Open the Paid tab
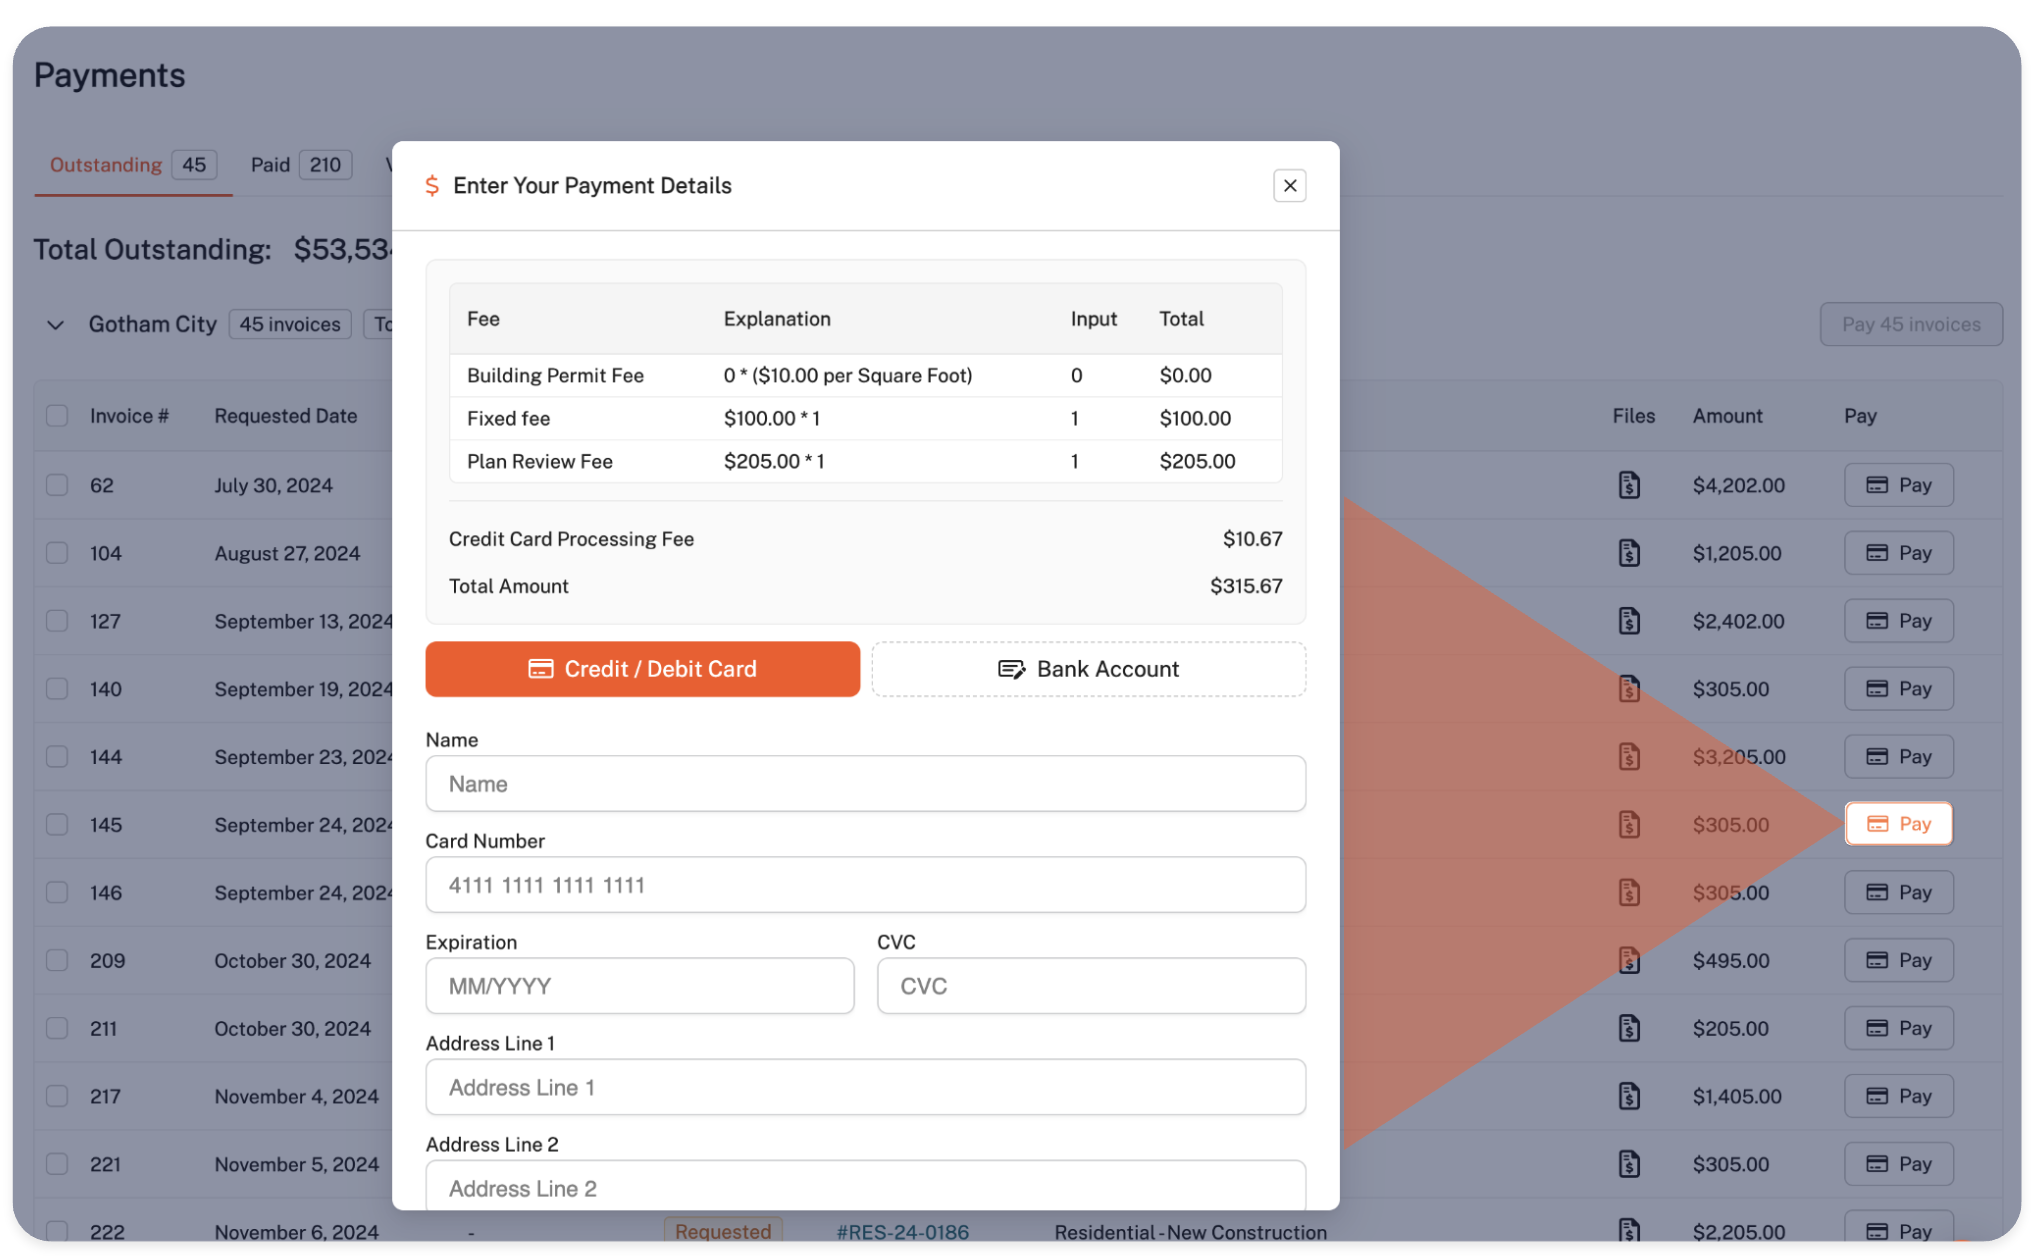The width and height of the screenshot is (2036, 1256). pos(270,165)
